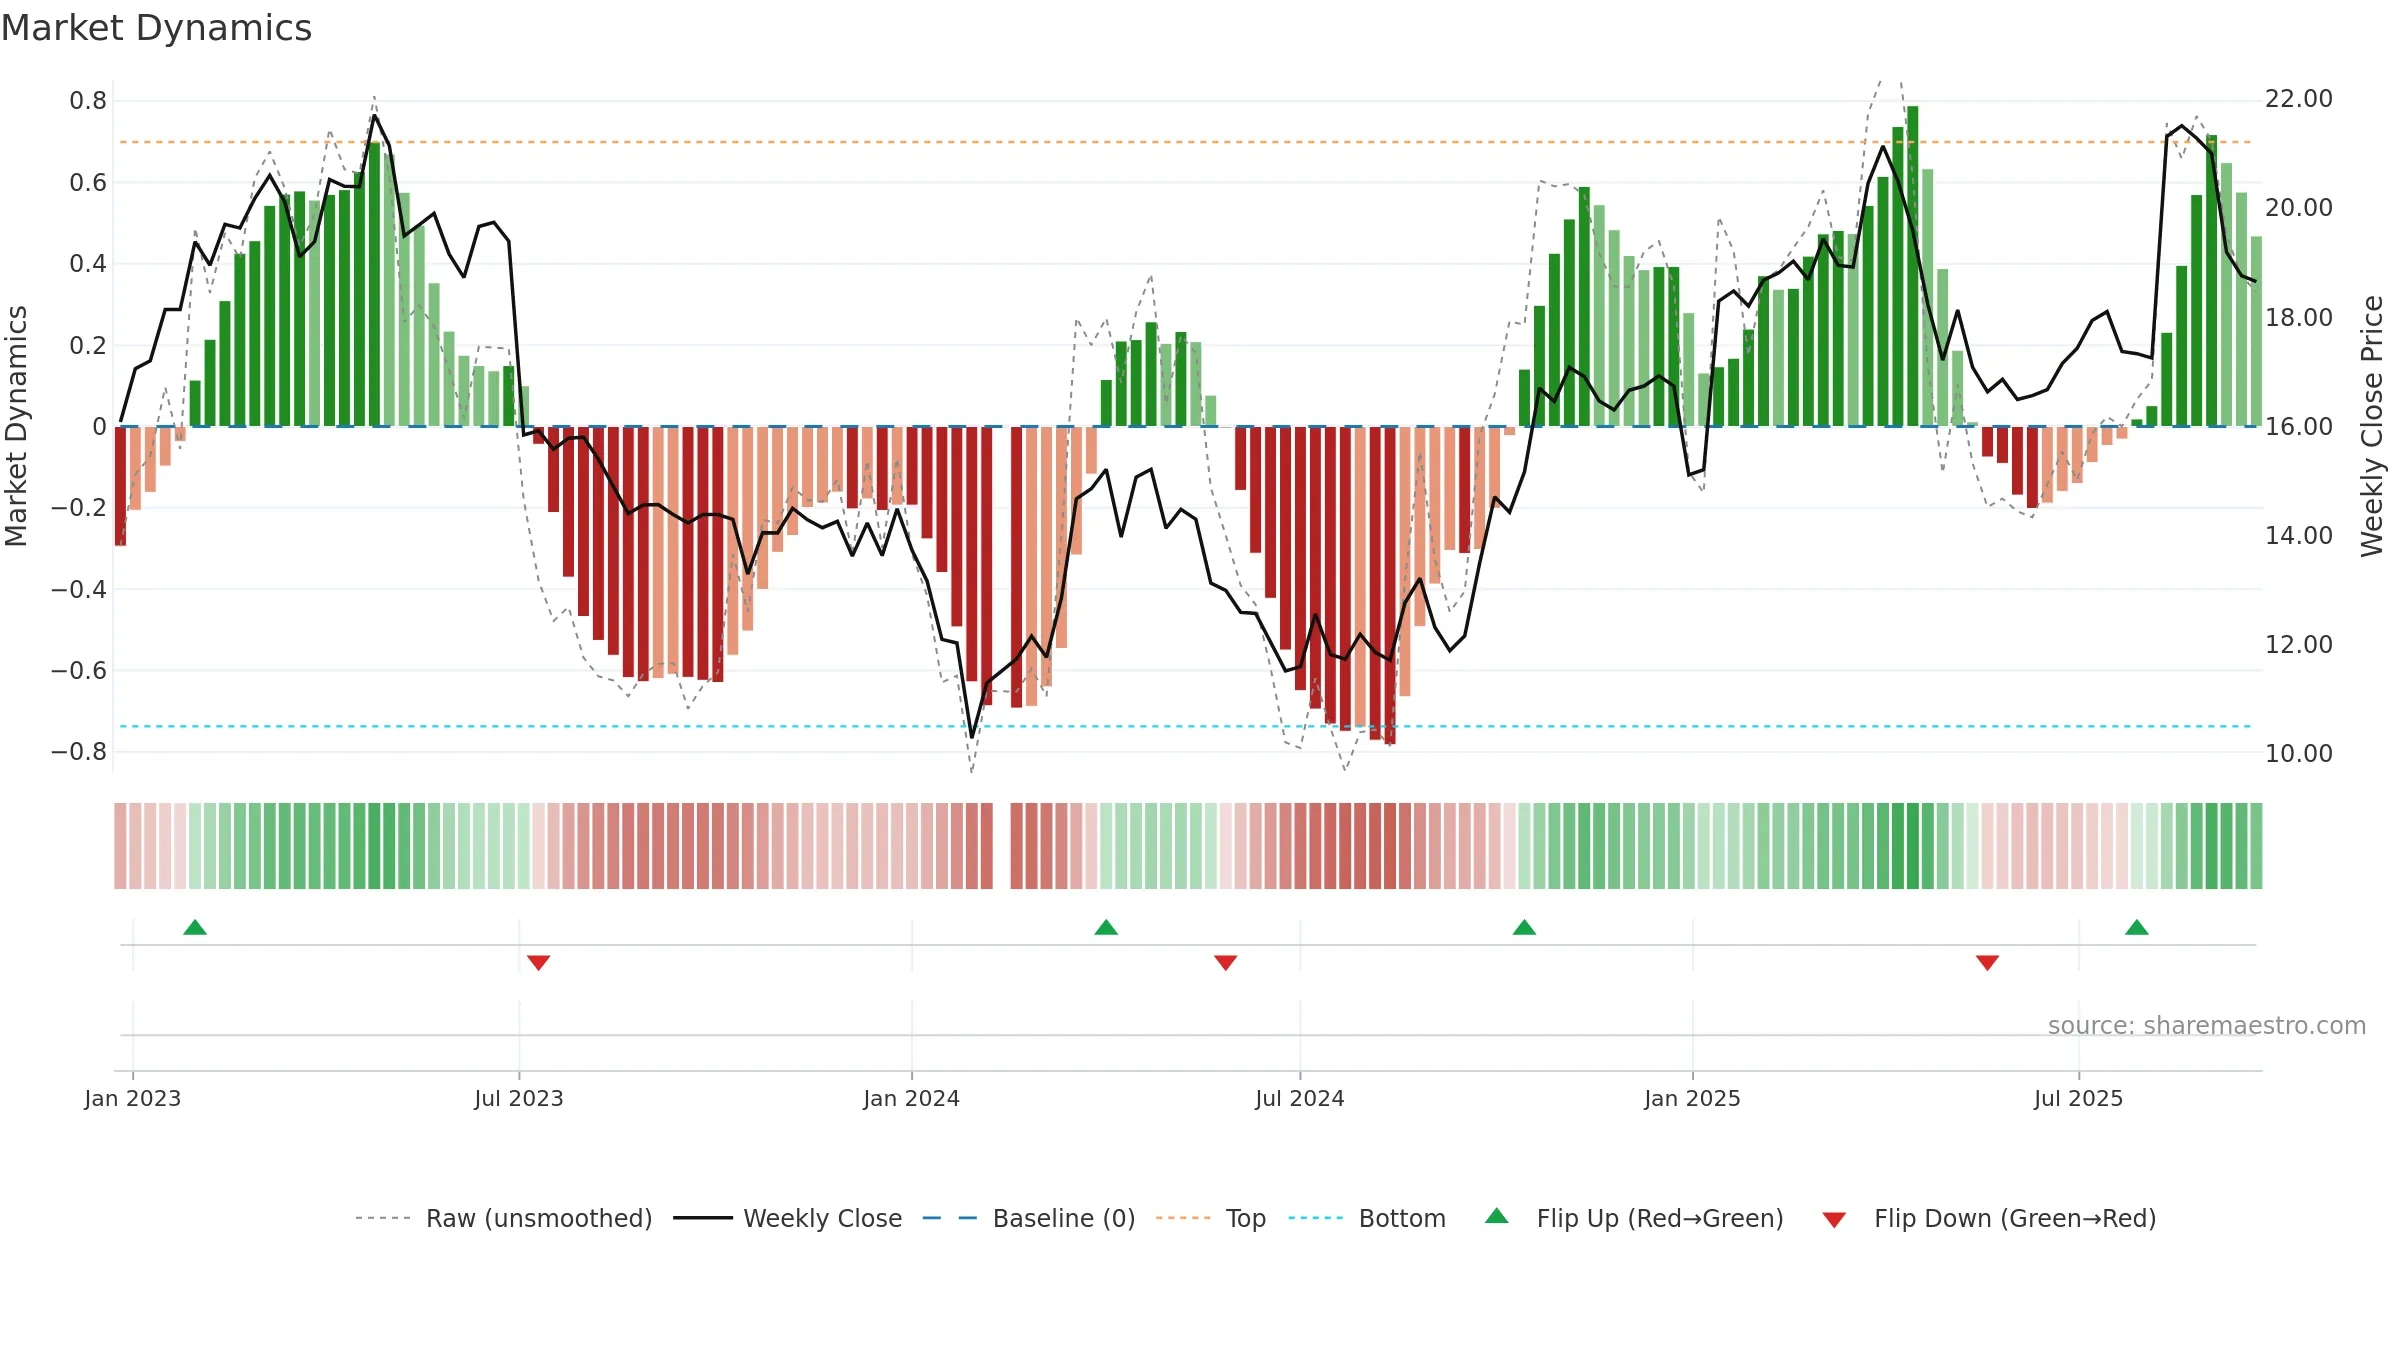This screenshot has height=1350, width=2400.
Task: Click the red flip-down triangle before Jul 2024
Action: pos(1226,962)
